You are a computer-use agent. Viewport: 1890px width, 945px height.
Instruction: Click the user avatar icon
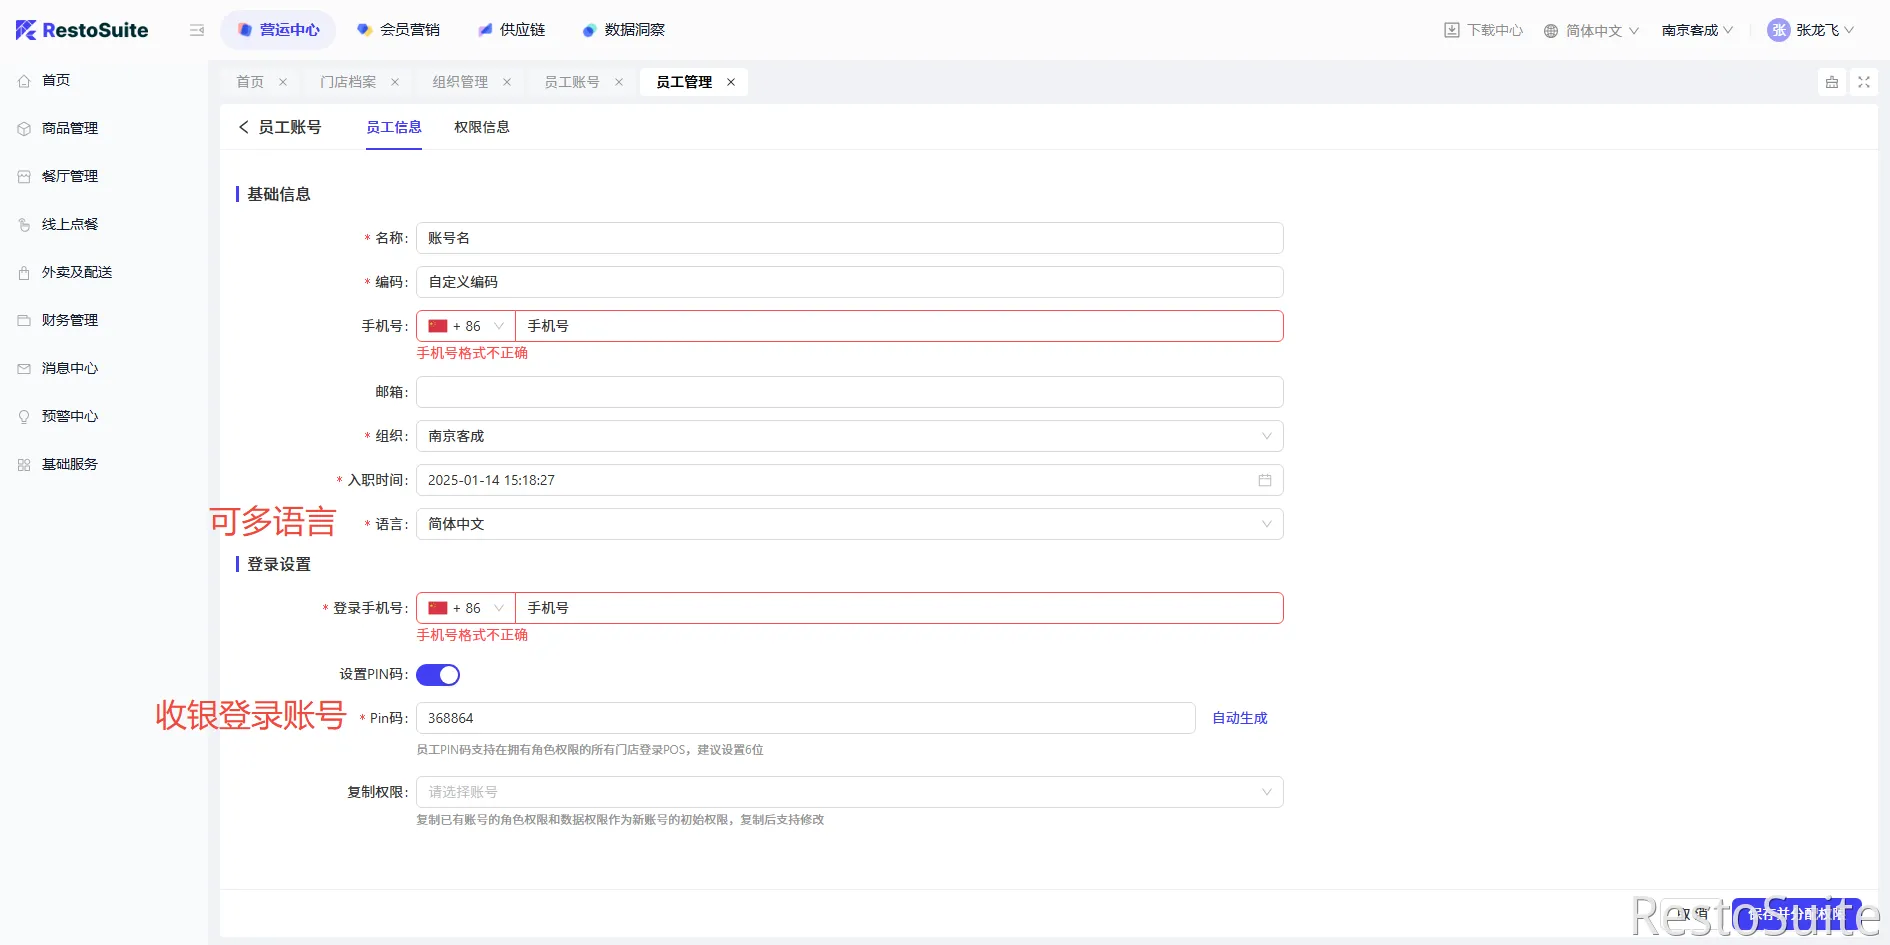[x=1778, y=30]
